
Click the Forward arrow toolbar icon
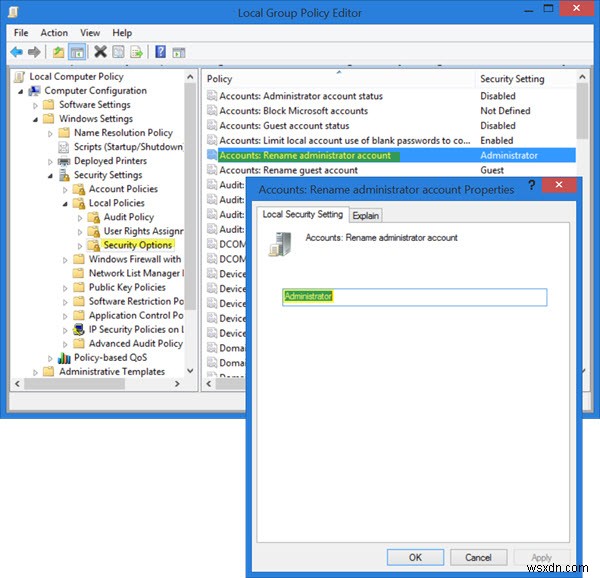pyautogui.click(x=34, y=52)
